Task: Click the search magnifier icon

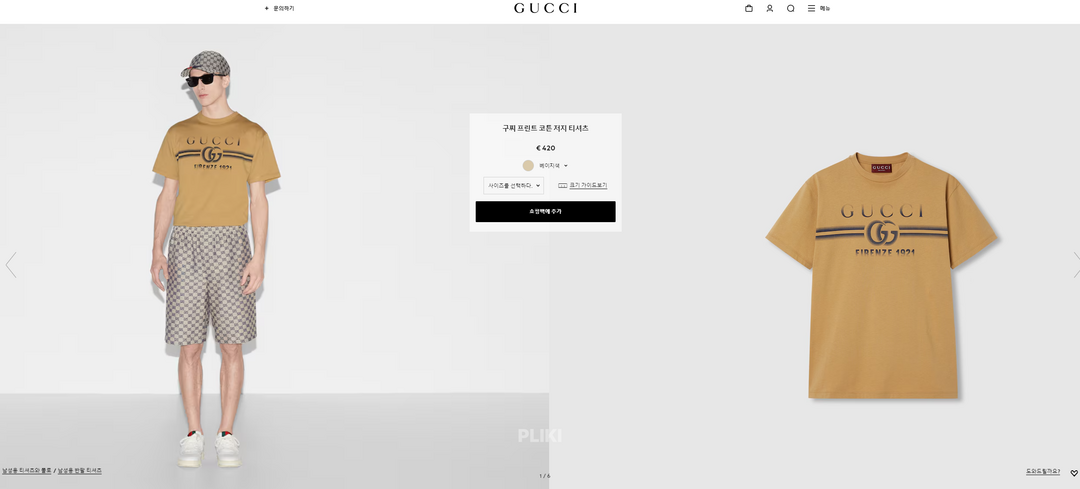Action: [791, 8]
